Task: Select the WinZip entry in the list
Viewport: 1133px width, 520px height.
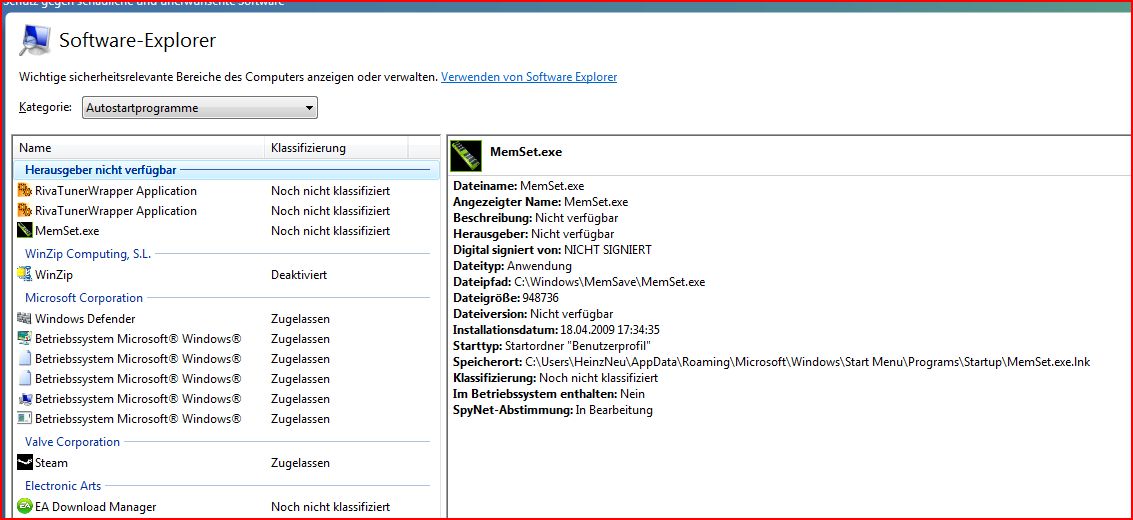Action: tap(53, 275)
